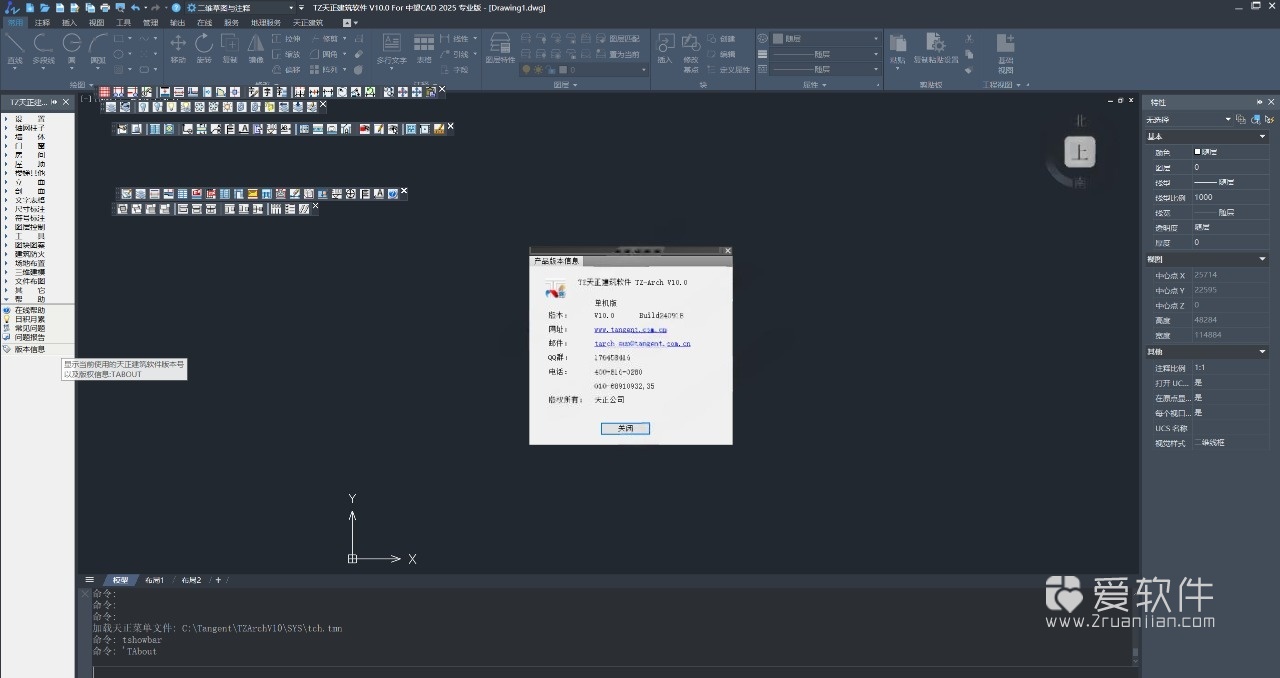Click 常见问题 in the Tangent sidebar
The width and height of the screenshot is (1280, 678).
[x=29, y=328]
